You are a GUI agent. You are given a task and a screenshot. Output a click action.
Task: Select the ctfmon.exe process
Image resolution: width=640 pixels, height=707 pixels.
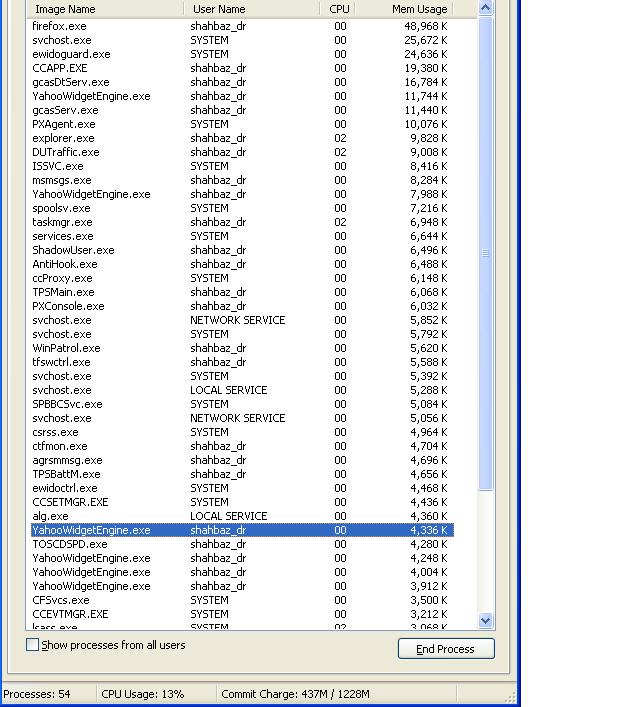(x=242, y=445)
